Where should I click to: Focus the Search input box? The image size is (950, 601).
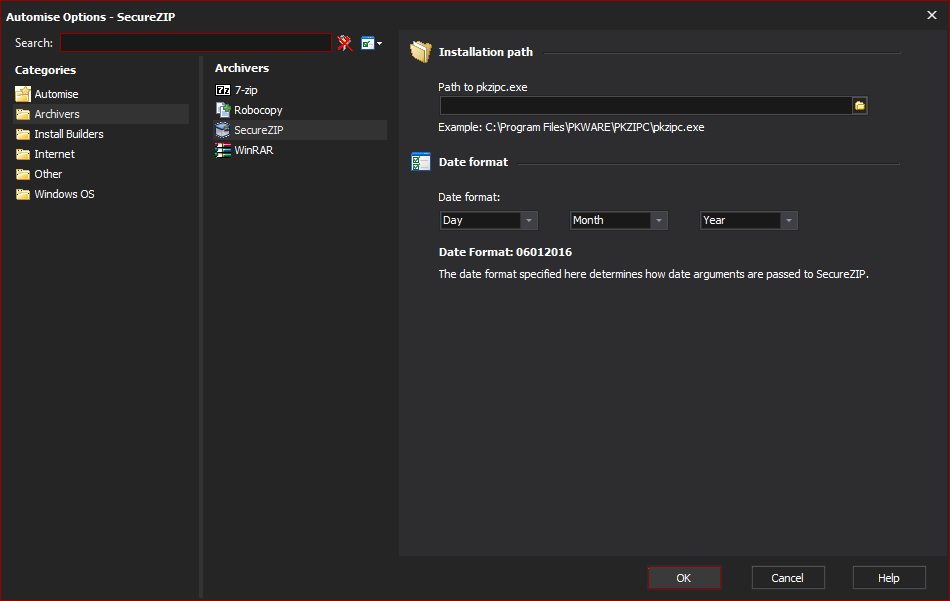pyautogui.click(x=196, y=43)
